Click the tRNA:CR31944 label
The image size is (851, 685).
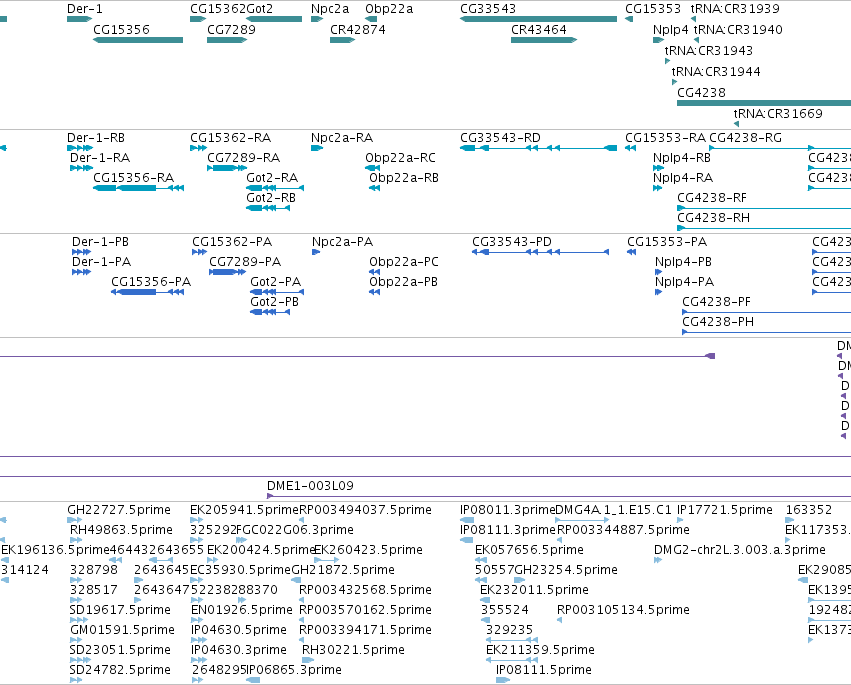[x=716, y=71]
